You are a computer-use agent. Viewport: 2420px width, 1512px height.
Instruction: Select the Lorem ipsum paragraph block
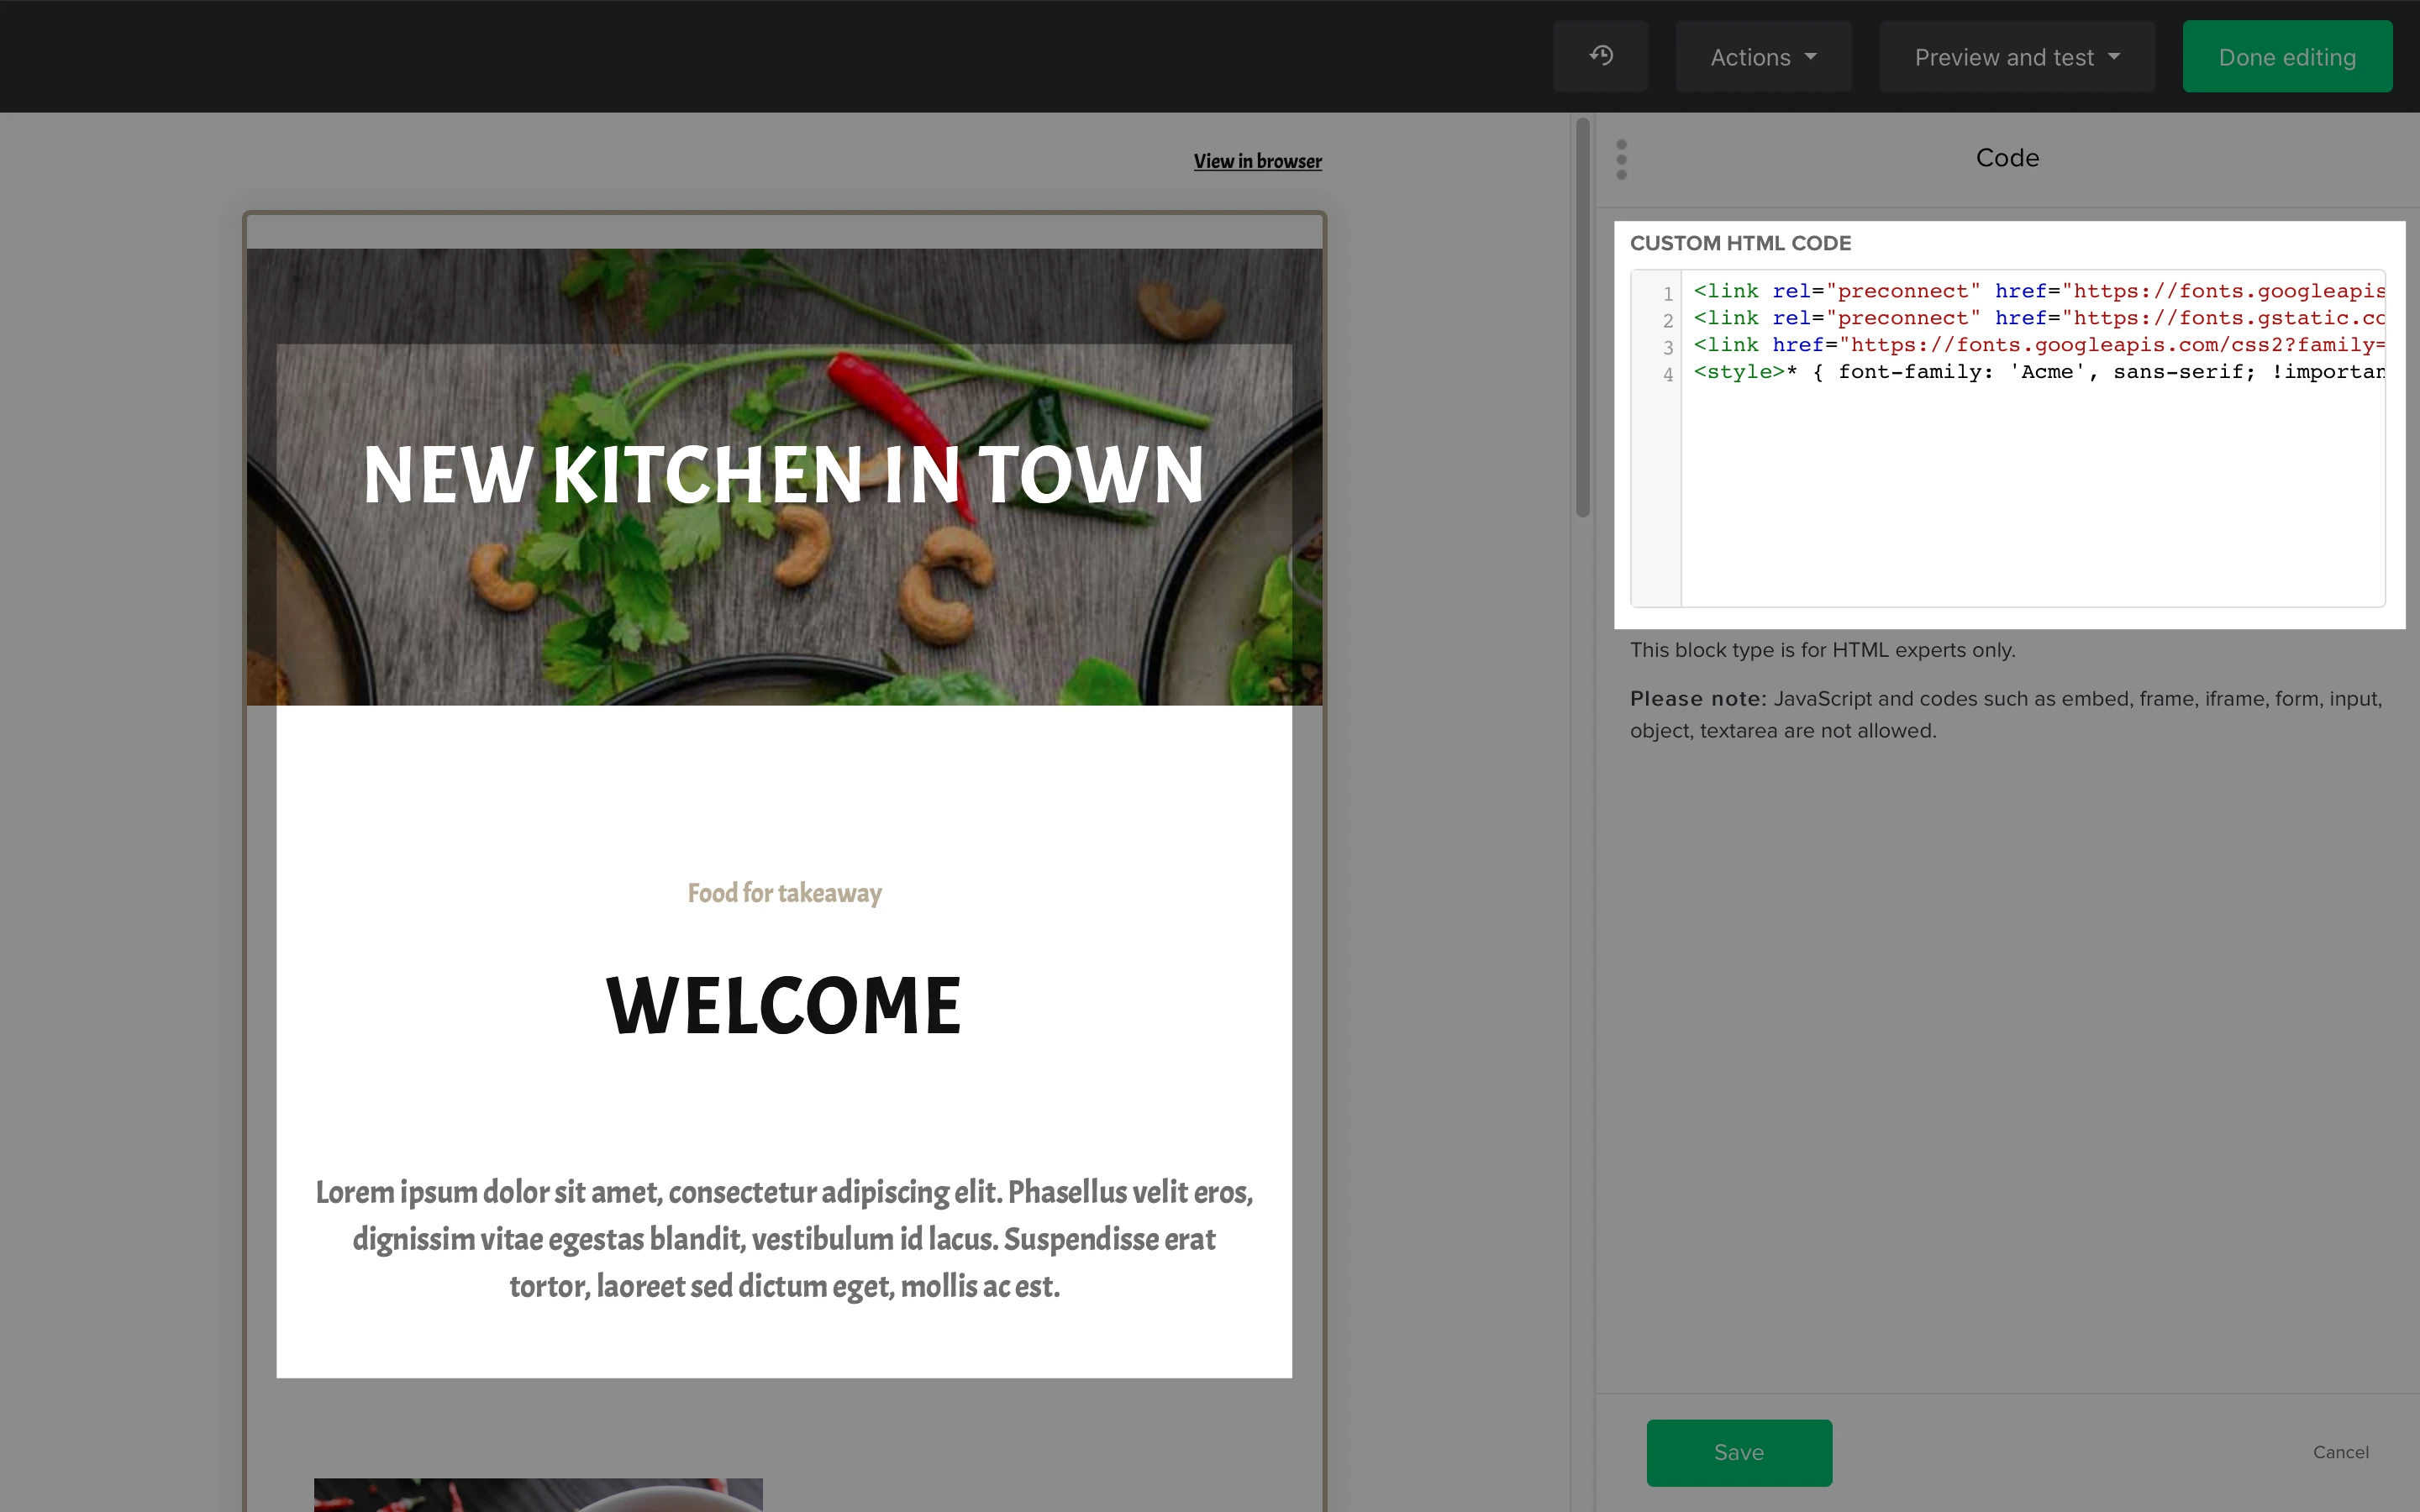783,1238
